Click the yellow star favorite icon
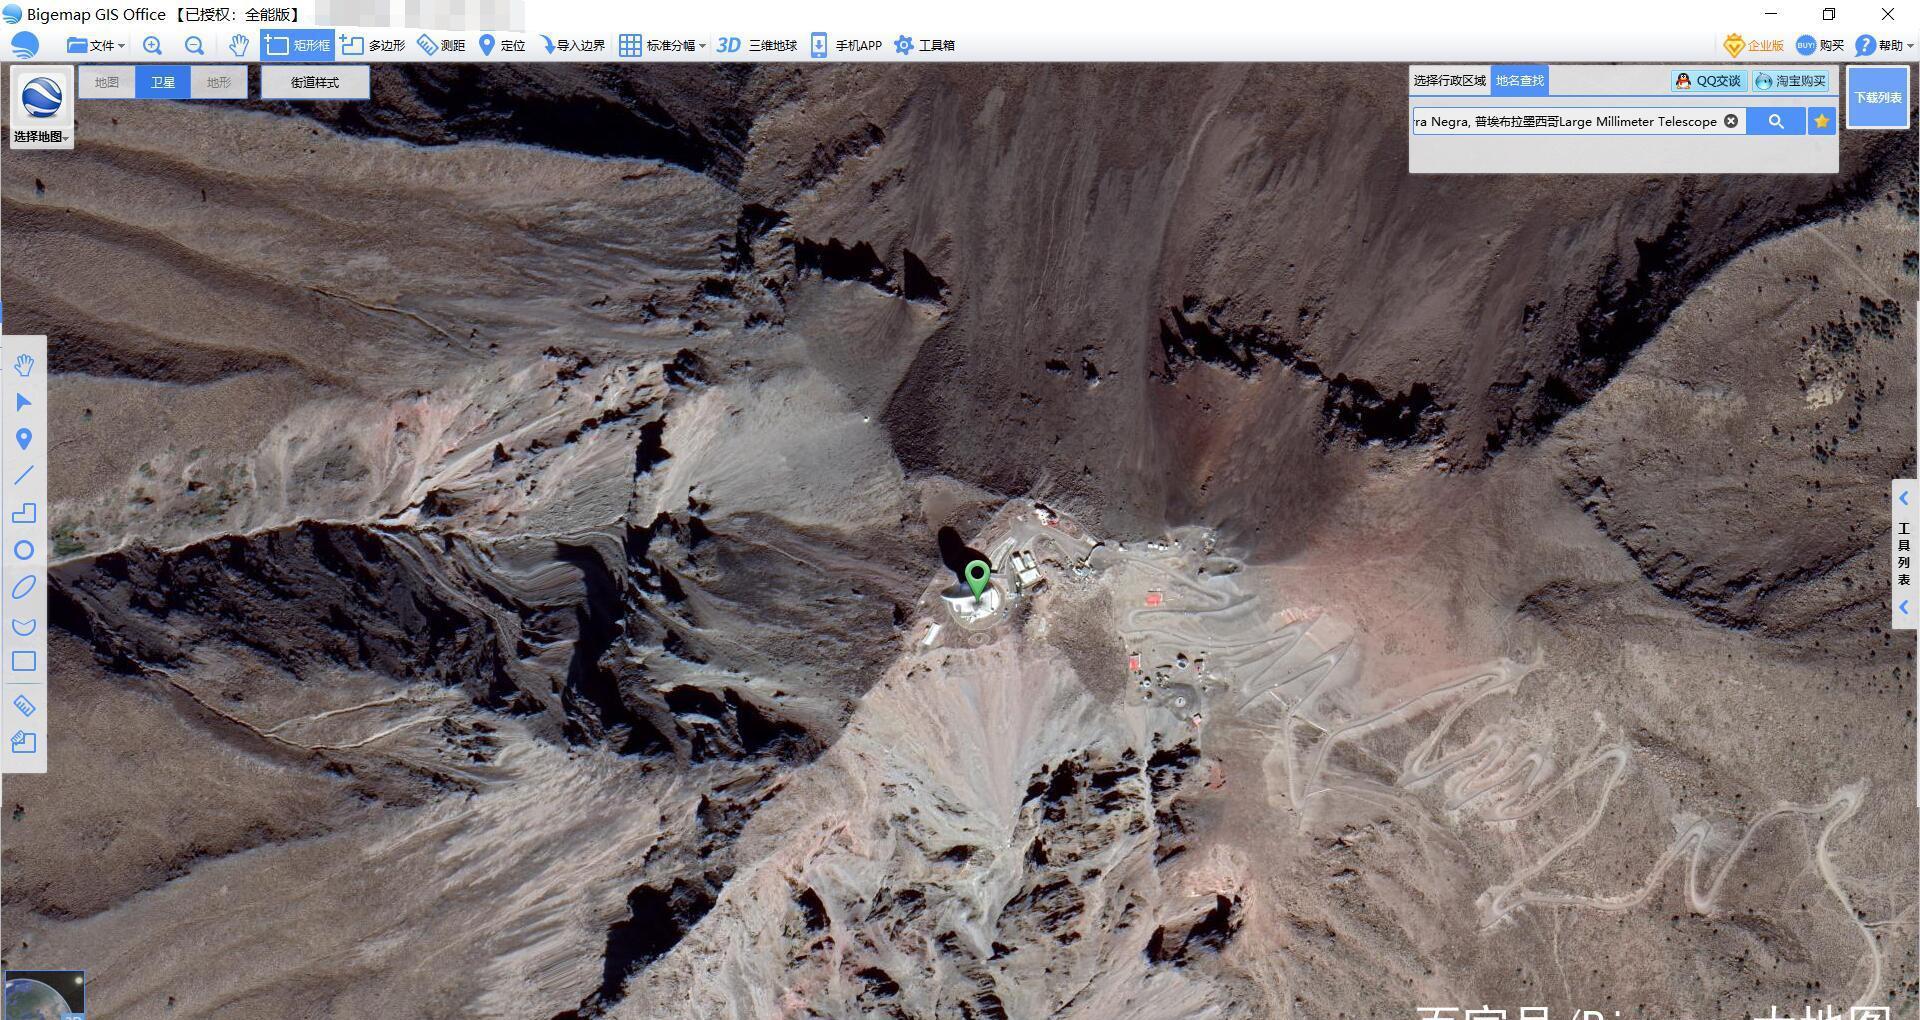 tap(1821, 121)
